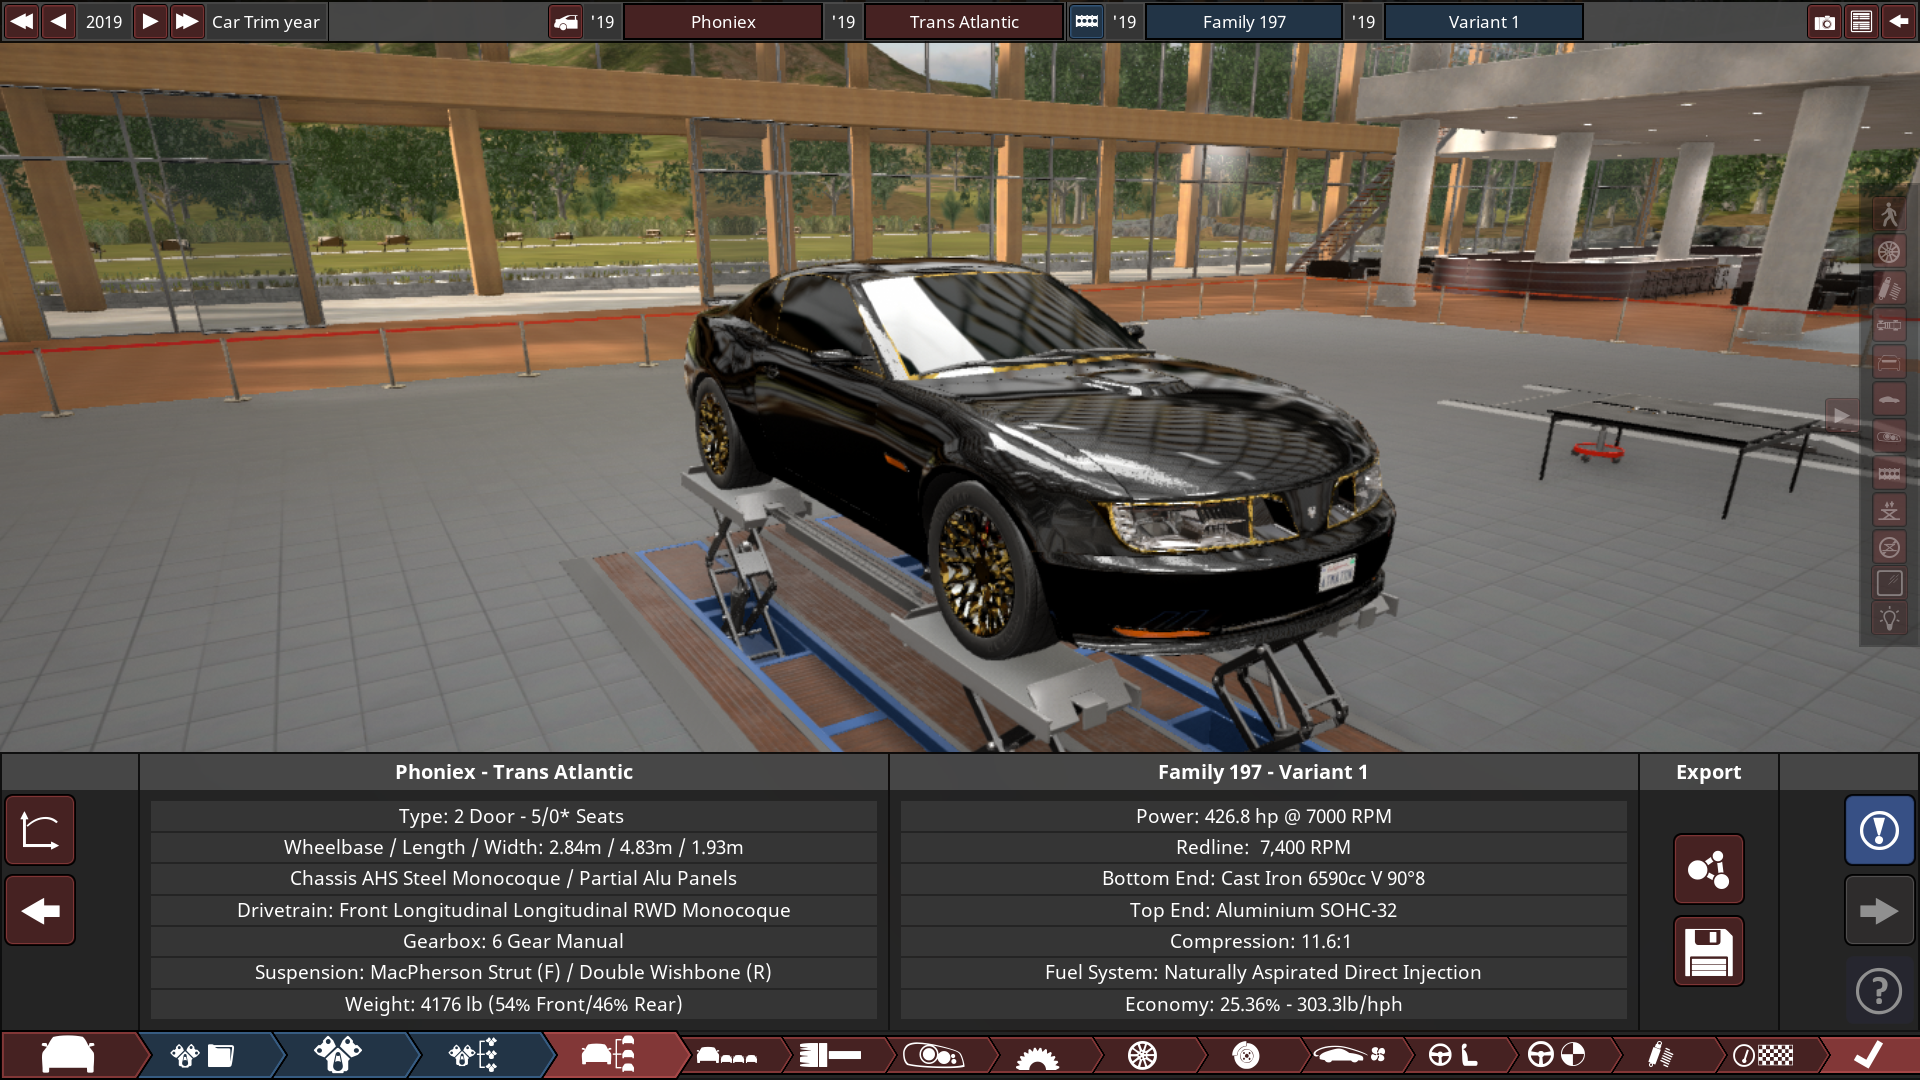Edit the Family 197 engine name field

pyautogui.click(x=1244, y=21)
